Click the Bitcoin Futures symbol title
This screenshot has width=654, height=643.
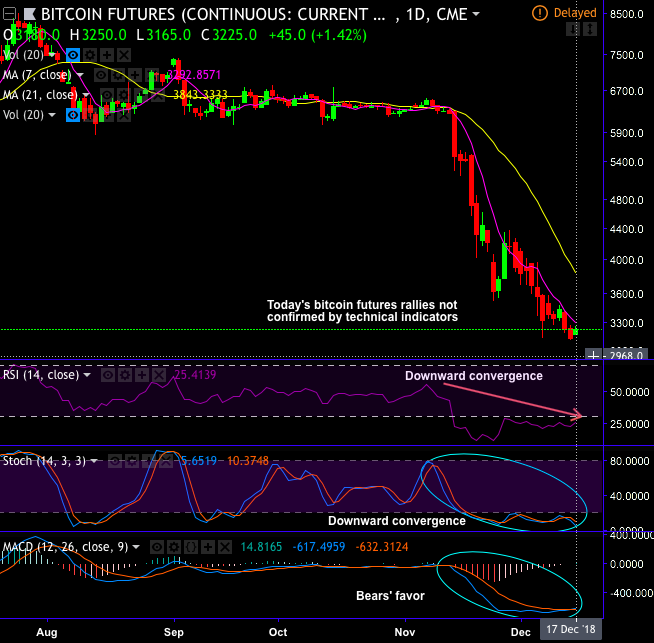[213, 15]
